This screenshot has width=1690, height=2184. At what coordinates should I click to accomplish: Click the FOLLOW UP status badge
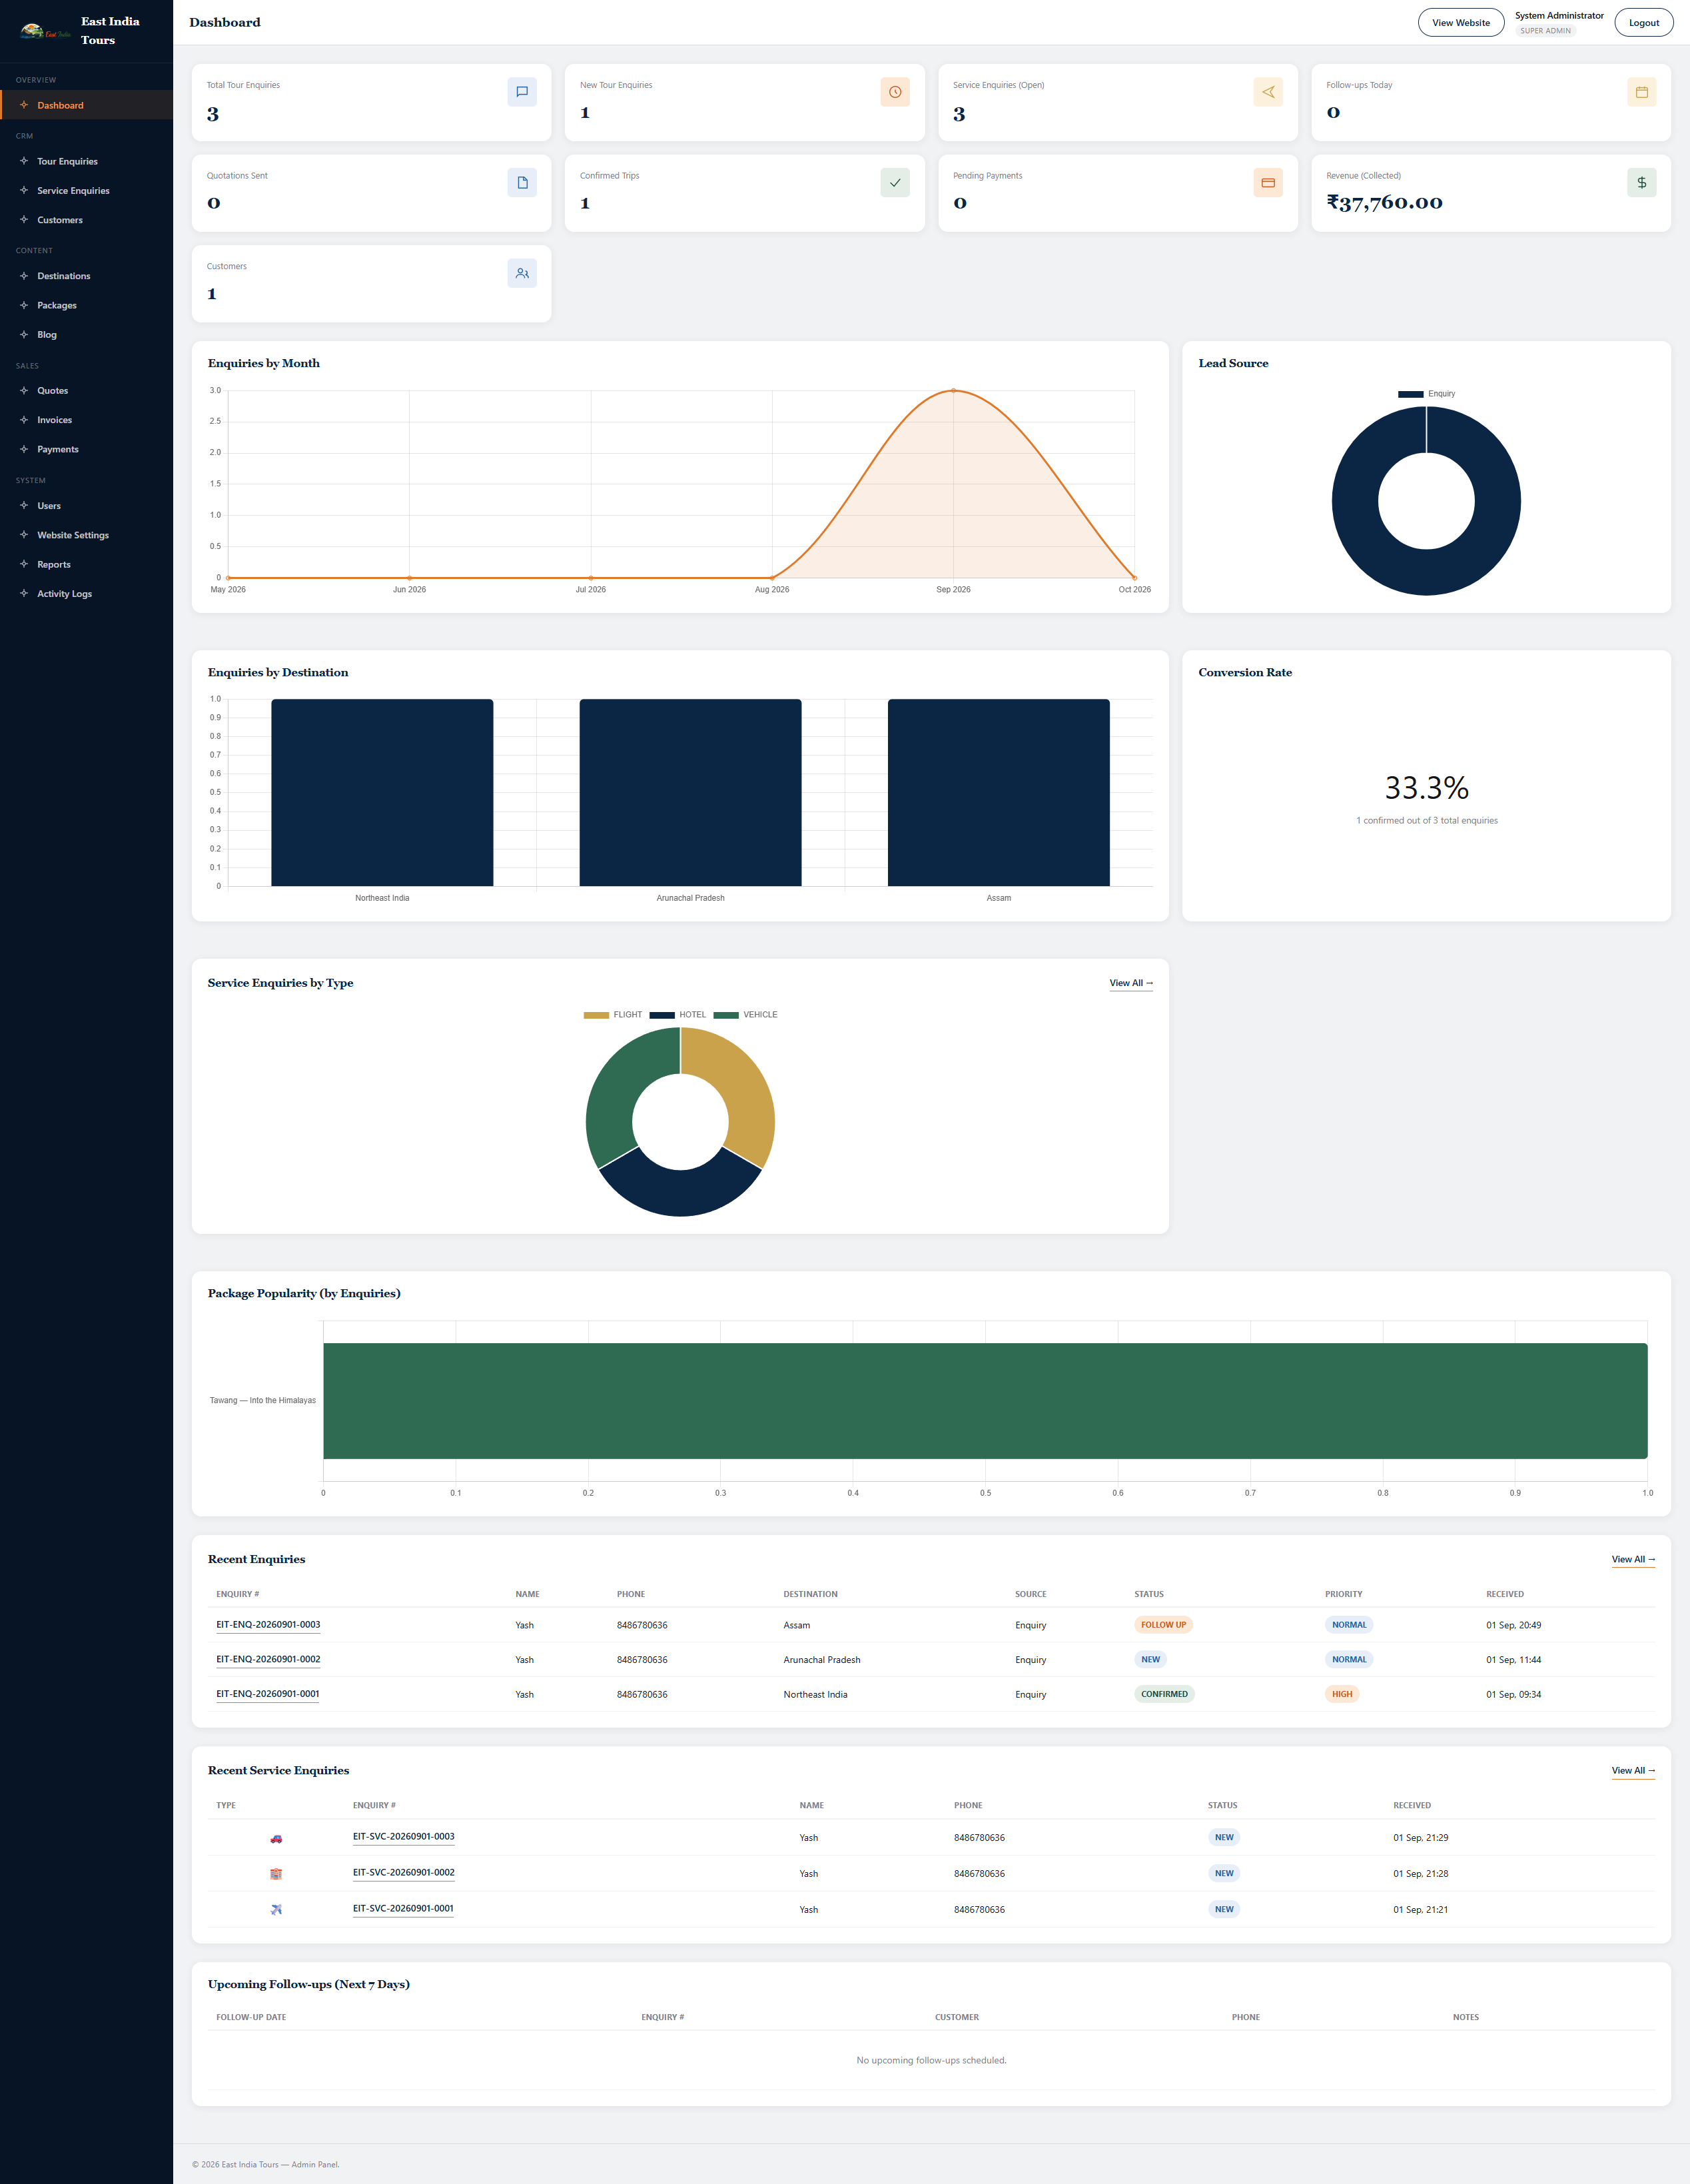click(x=1163, y=1625)
